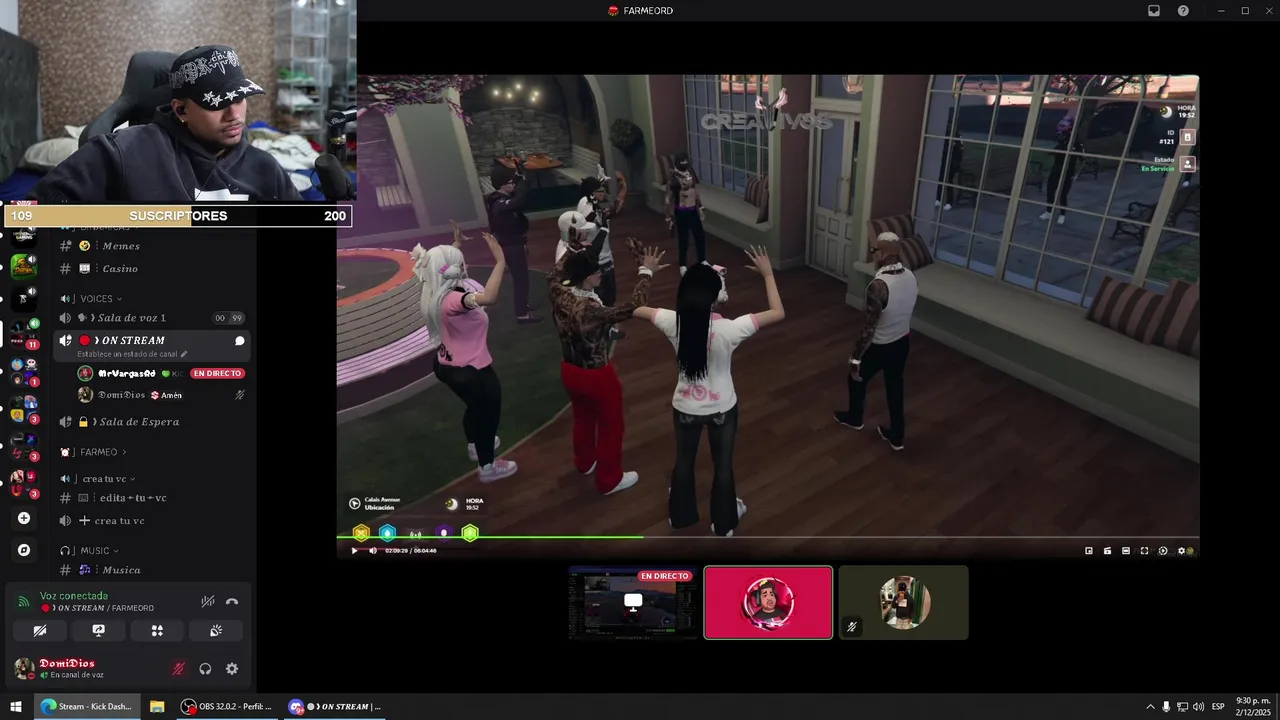Toggle deafen headphones icon
This screenshot has width=1280, height=720.
(205, 669)
